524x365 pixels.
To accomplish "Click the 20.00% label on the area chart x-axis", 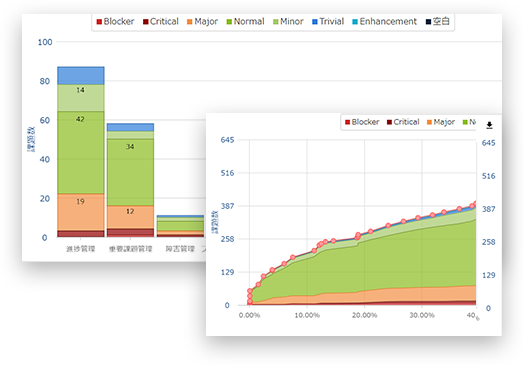I will pyautogui.click(x=364, y=315).
